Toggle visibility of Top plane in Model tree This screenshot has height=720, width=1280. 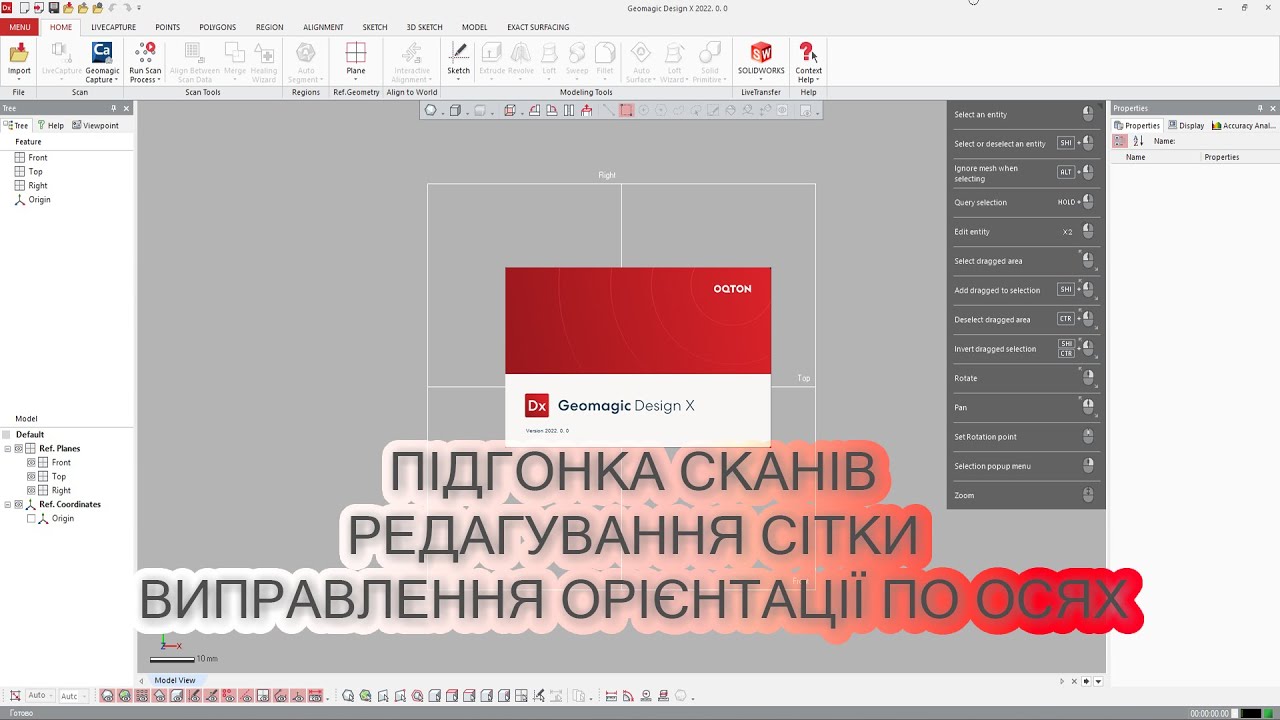(31, 477)
